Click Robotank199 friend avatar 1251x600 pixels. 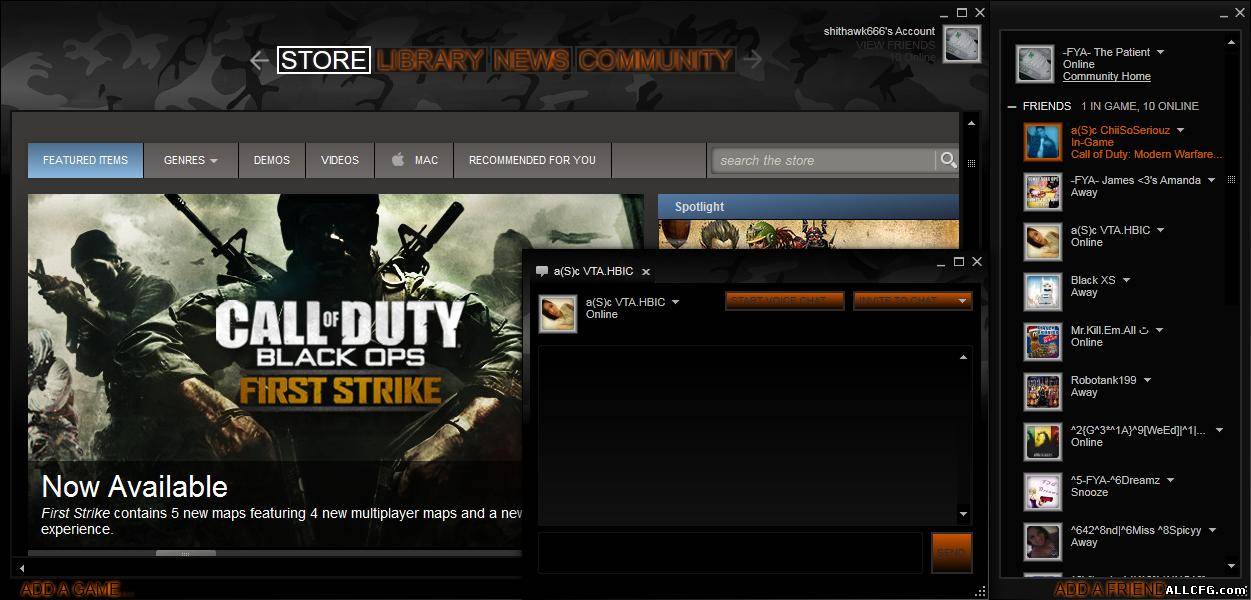(x=1043, y=392)
